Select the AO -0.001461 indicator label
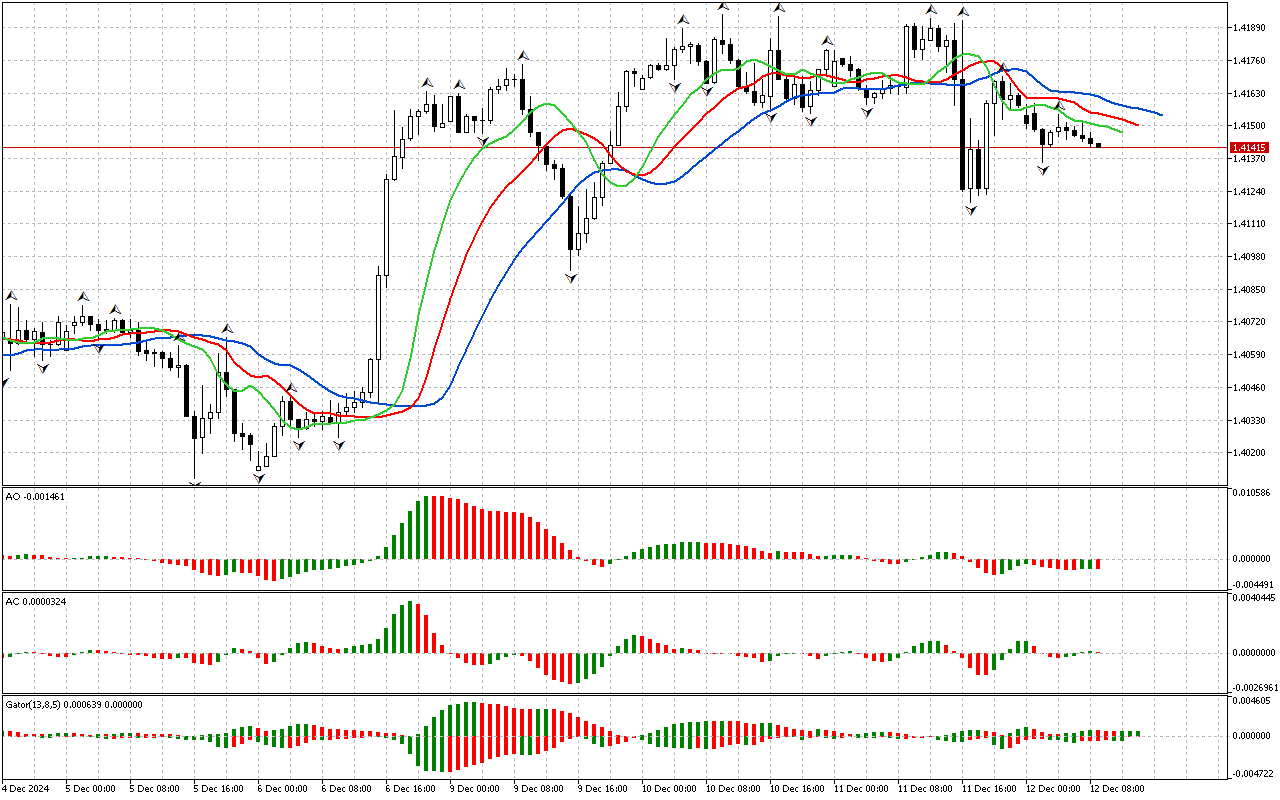Screen dimensions: 1280x800 pos(35,496)
